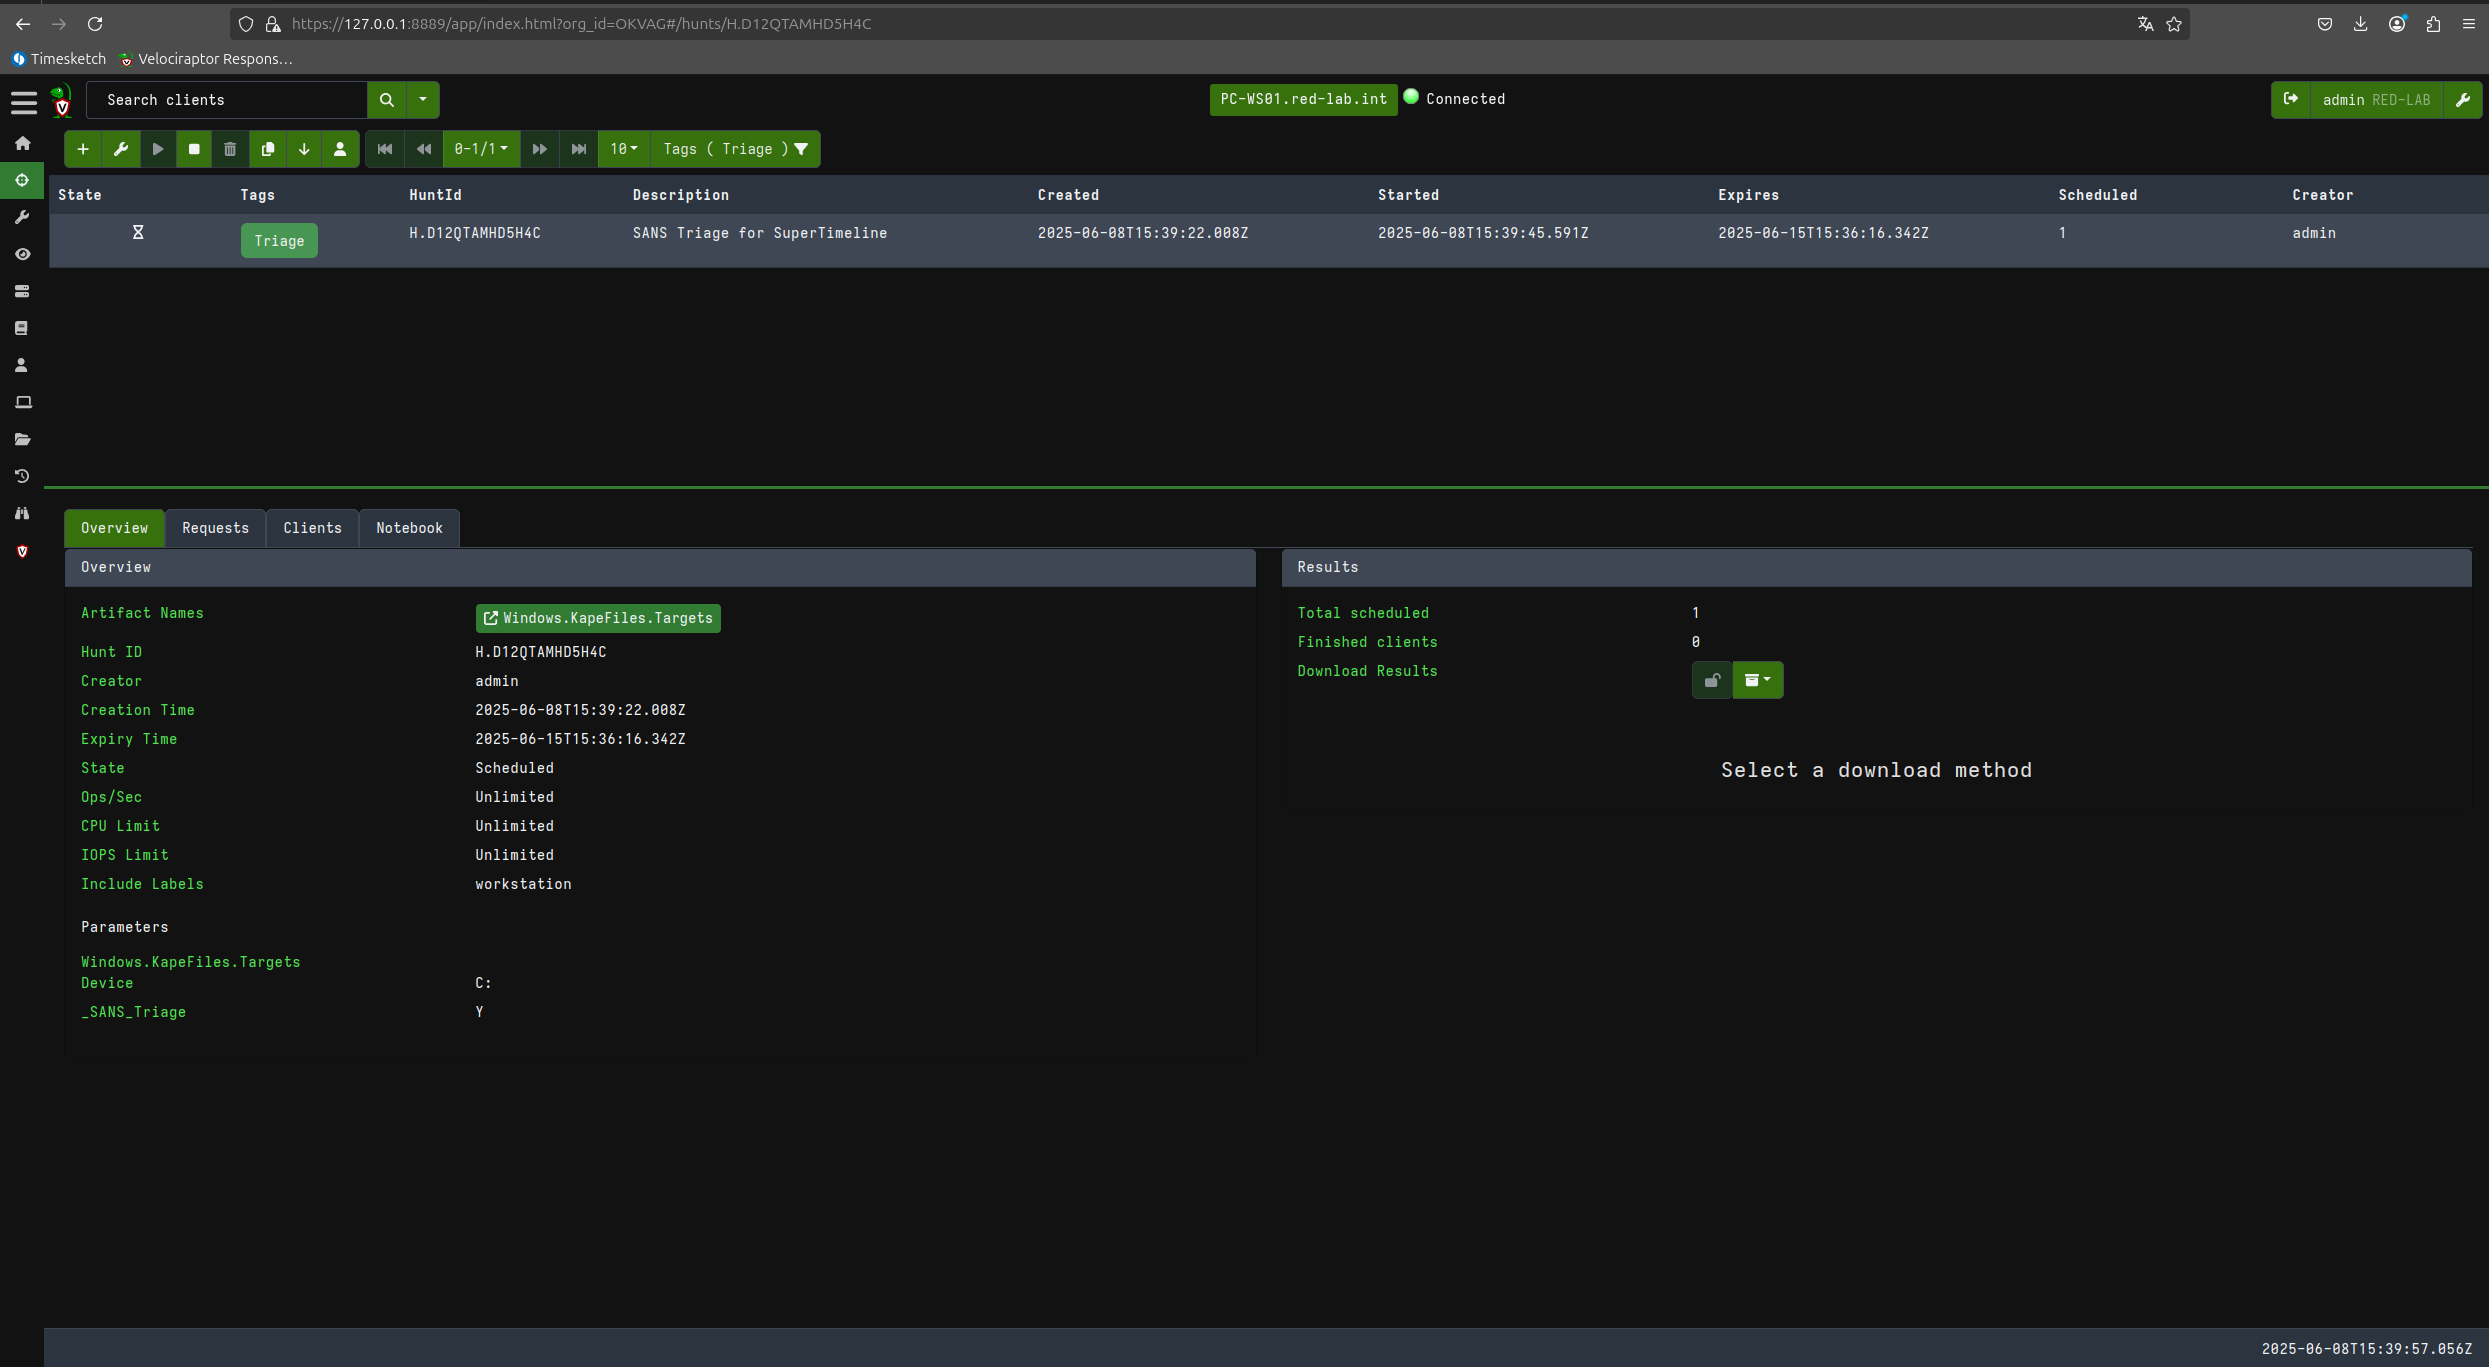Viewport: 2489px width, 1367px height.
Task: Run the selected hunt play button
Action: pyautogui.click(x=158, y=149)
